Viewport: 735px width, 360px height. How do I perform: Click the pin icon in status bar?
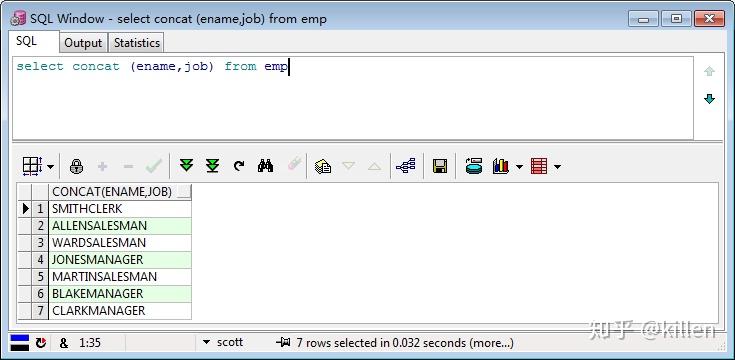283,343
